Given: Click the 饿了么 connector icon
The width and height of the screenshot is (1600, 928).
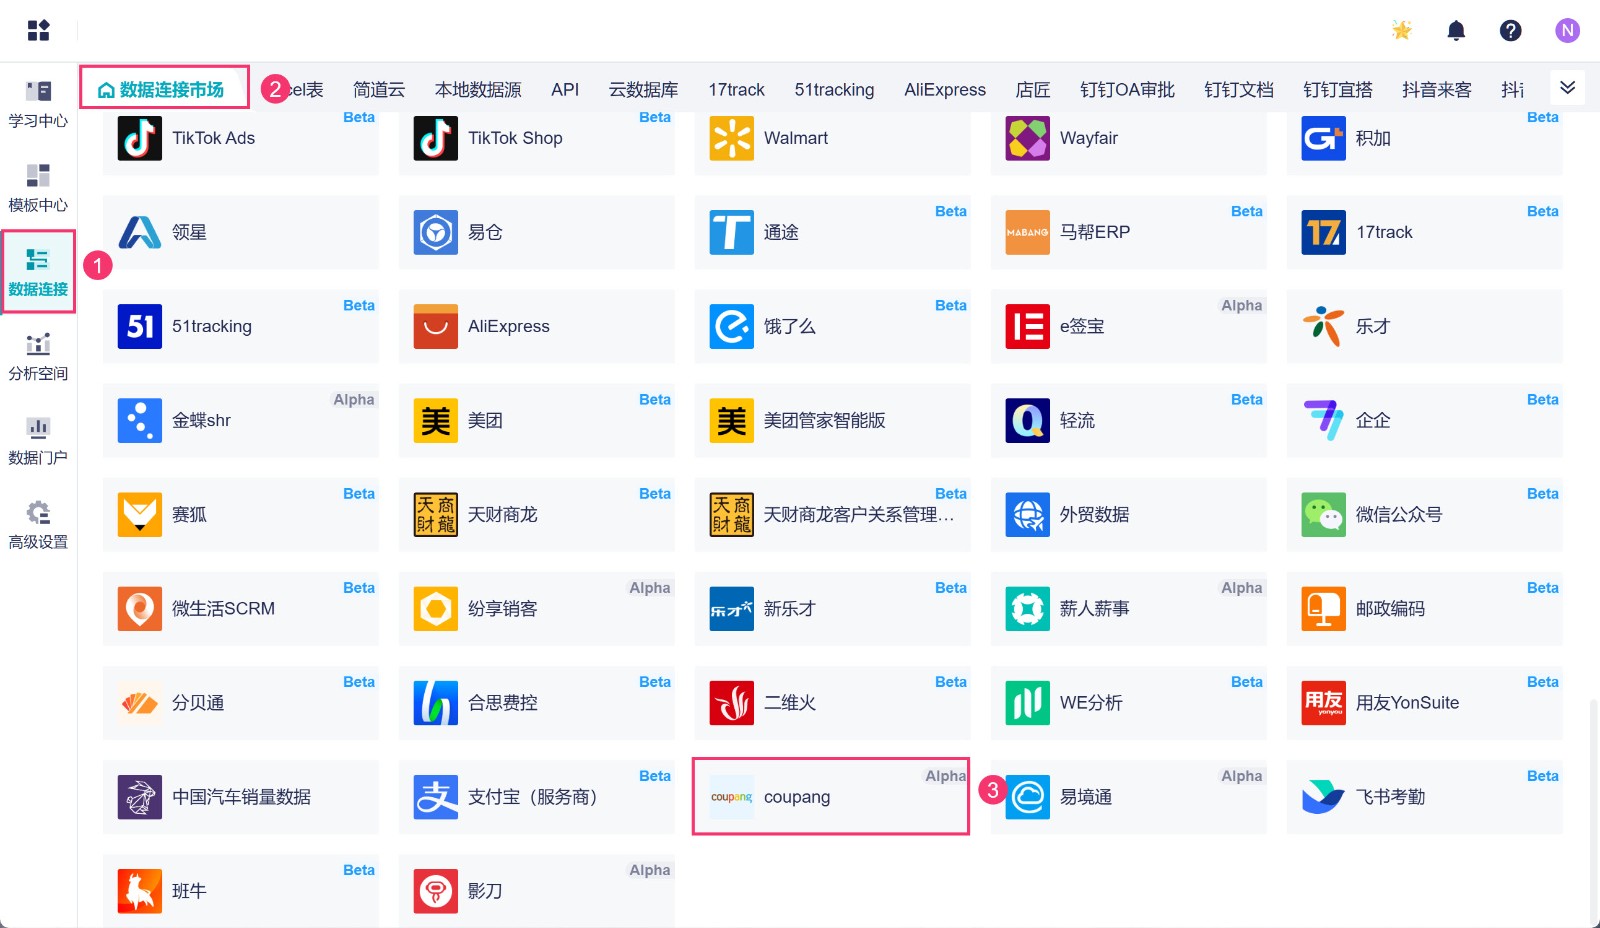Looking at the screenshot, I should click(732, 327).
